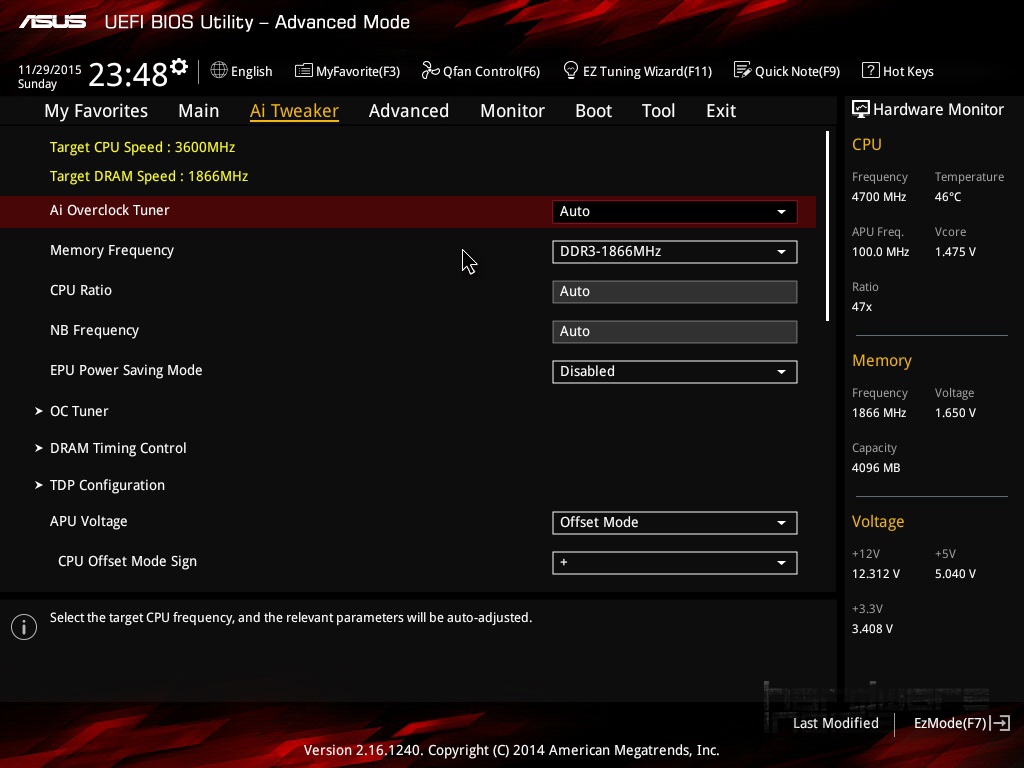Show Hot Keys list
The height and width of the screenshot is (768, 1024).
point(898,71)
